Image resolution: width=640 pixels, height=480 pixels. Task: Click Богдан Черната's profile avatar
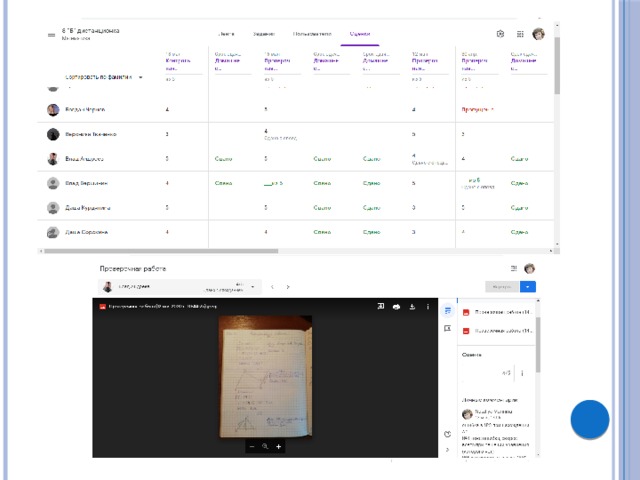(53, 110)
